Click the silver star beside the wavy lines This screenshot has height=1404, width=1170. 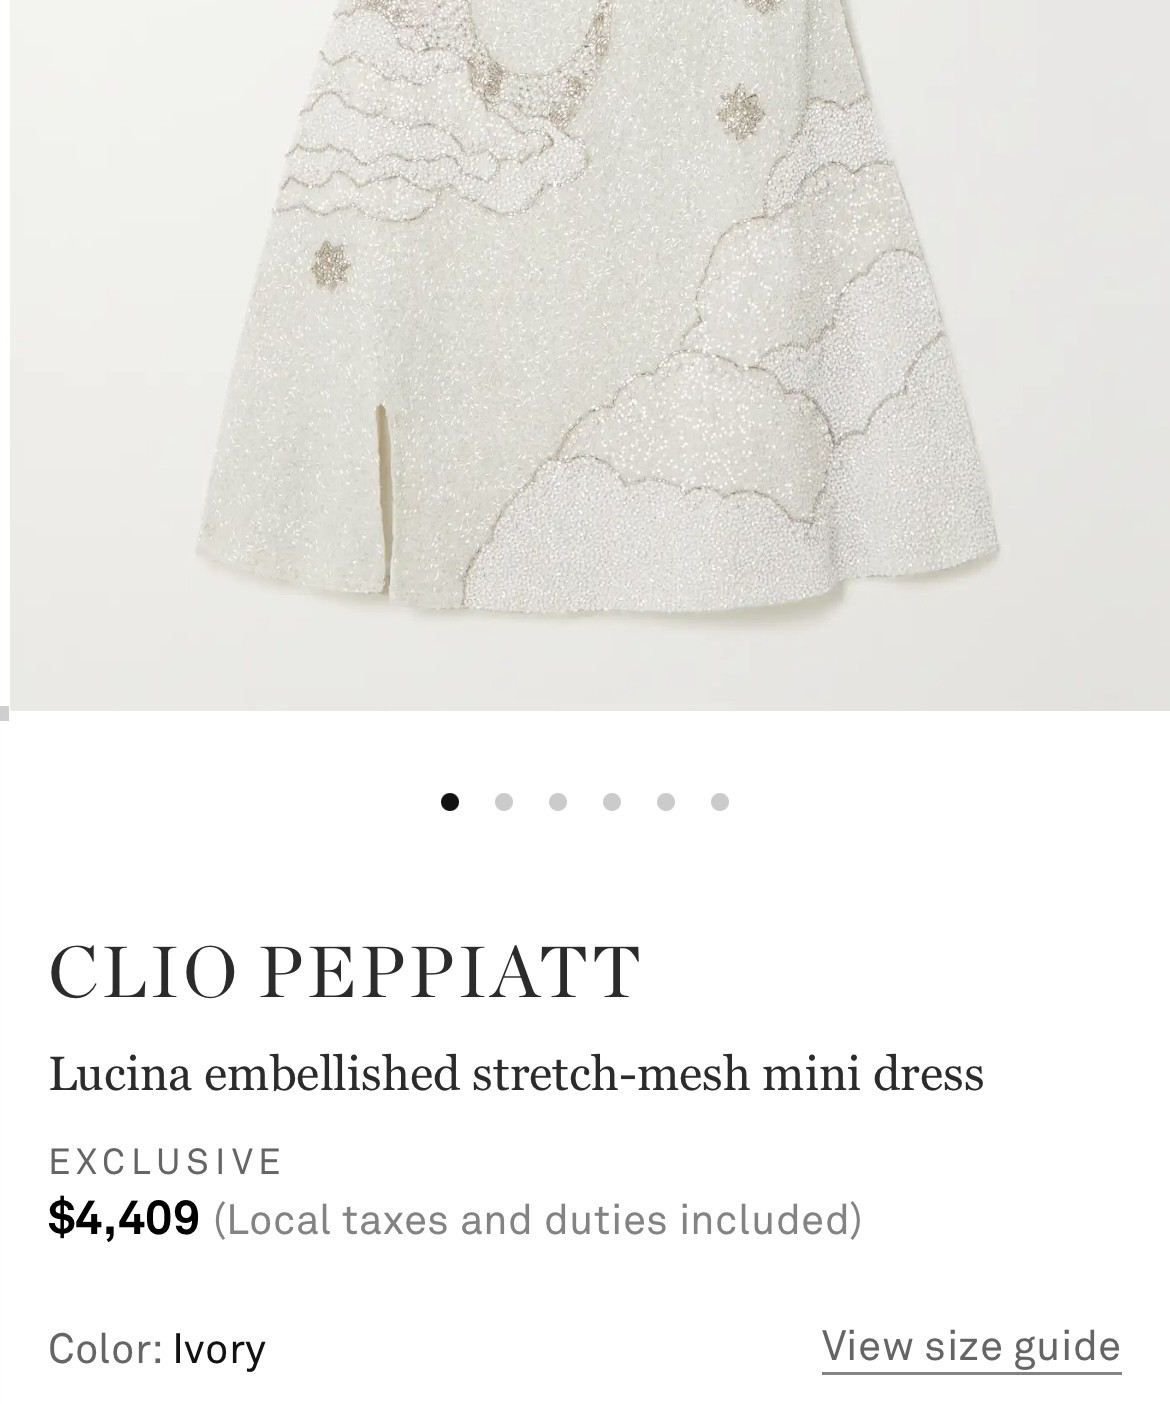click(x=326, y=262)
